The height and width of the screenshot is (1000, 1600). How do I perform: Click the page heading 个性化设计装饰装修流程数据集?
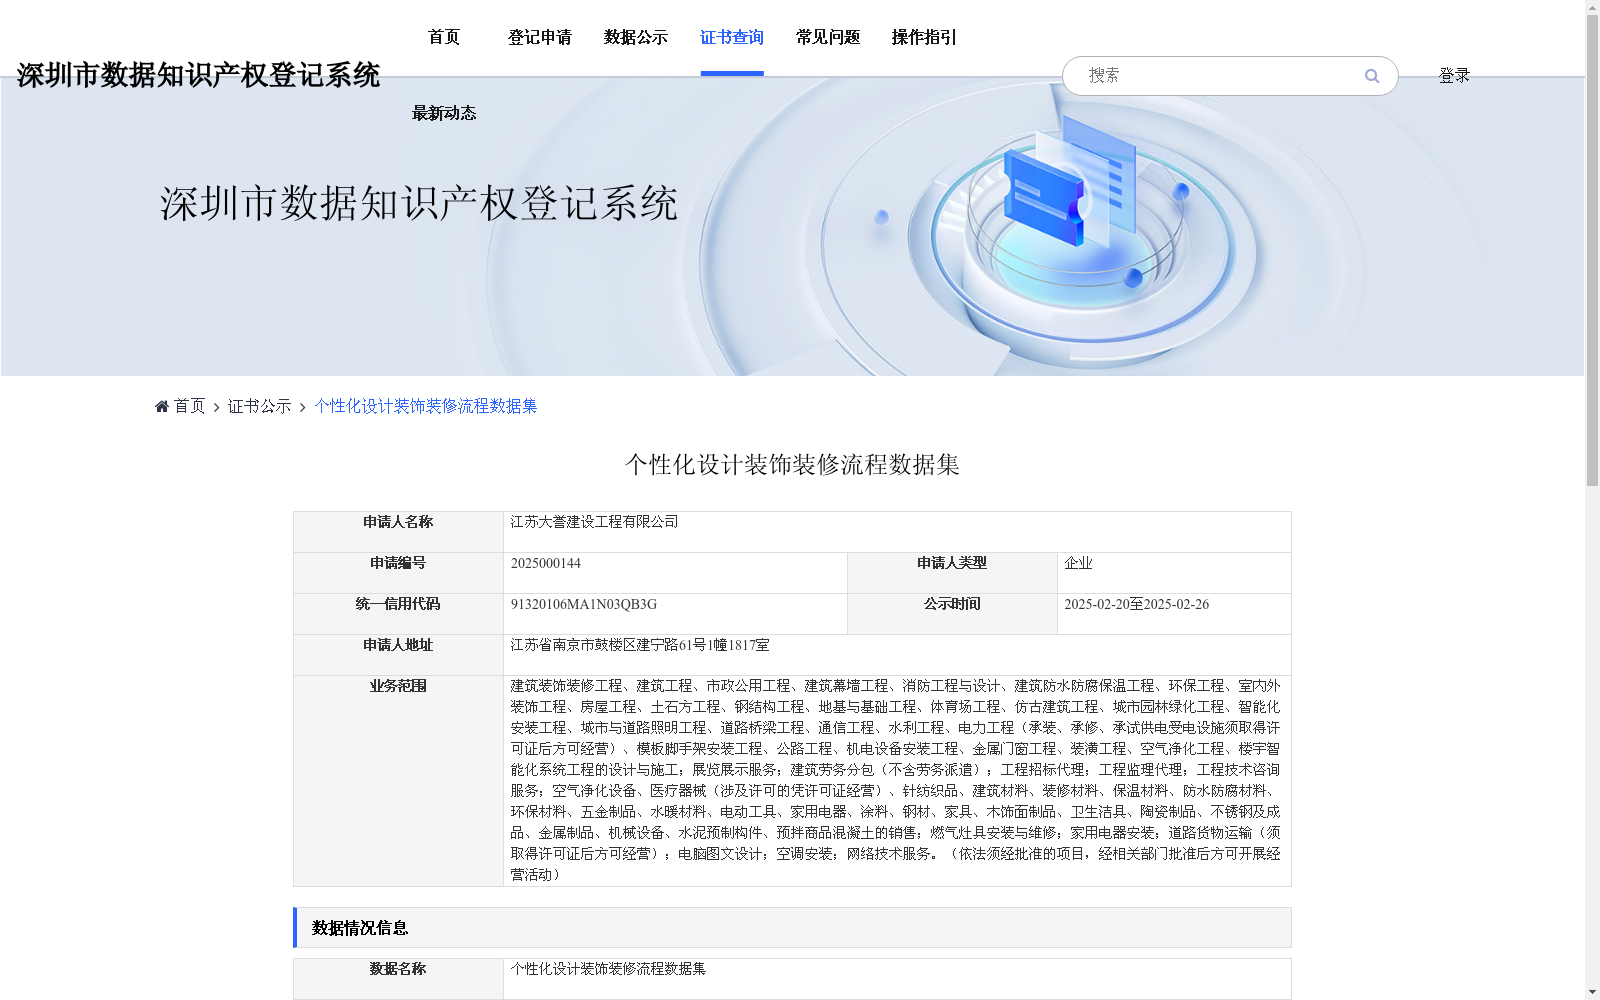point(792,465)
